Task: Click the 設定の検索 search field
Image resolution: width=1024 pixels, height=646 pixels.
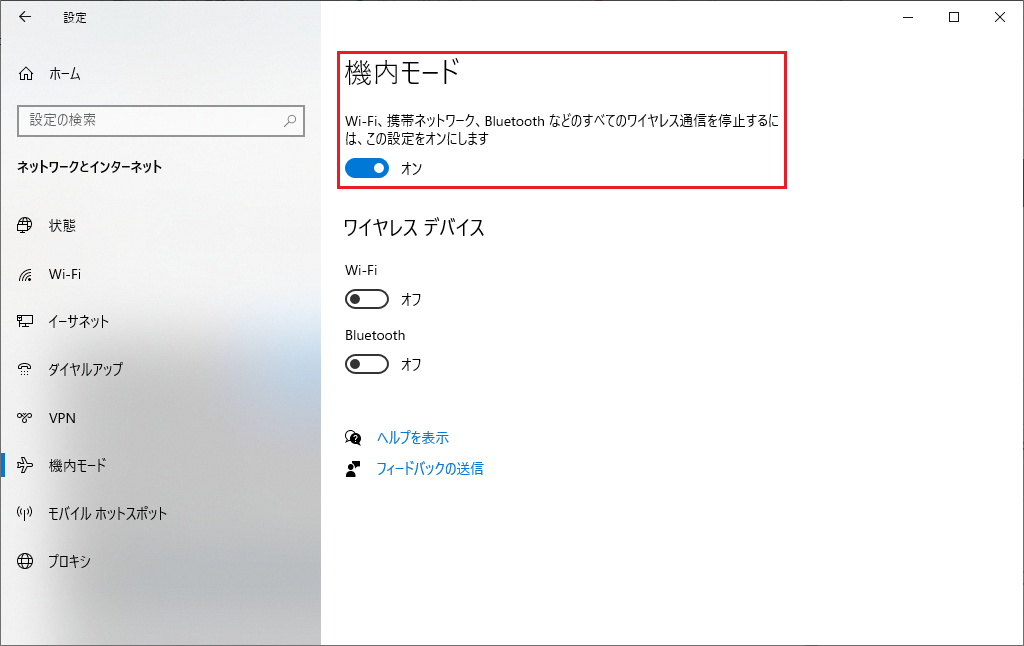Action: tap(150, 120)
